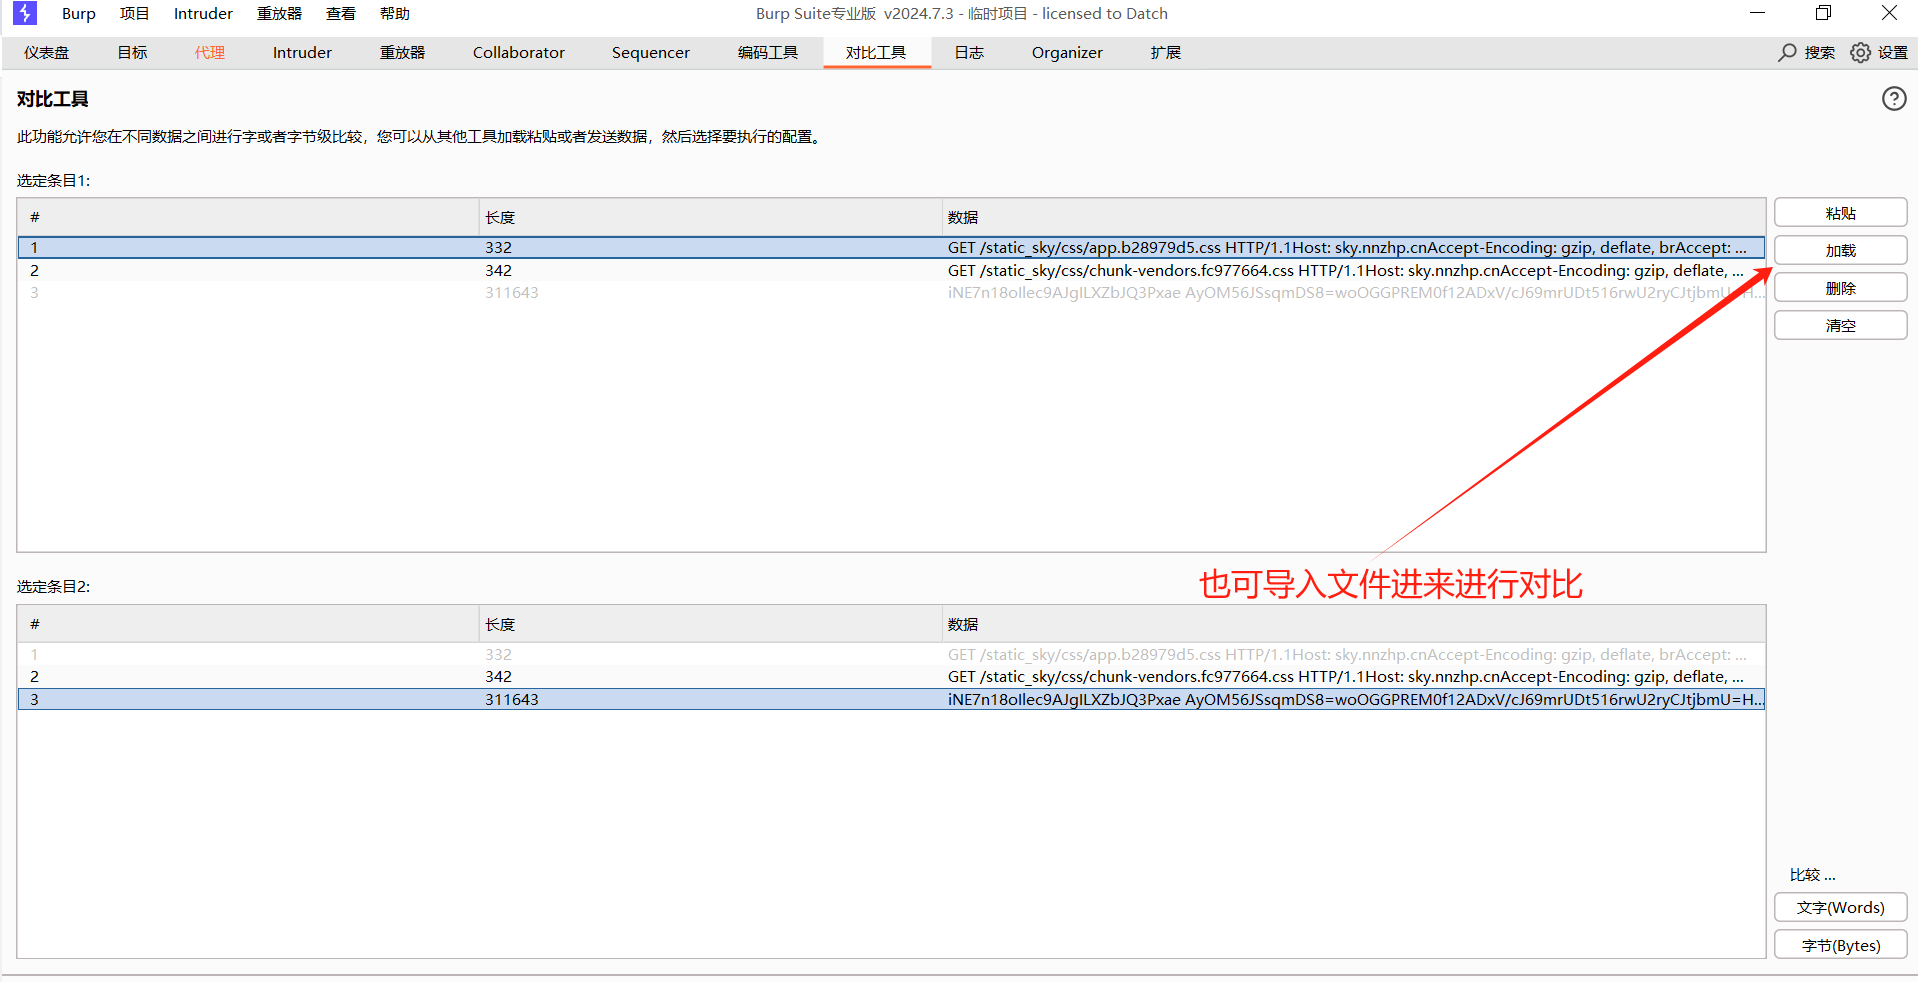
Task: Open the 帮助 menu
Action: 395,14
